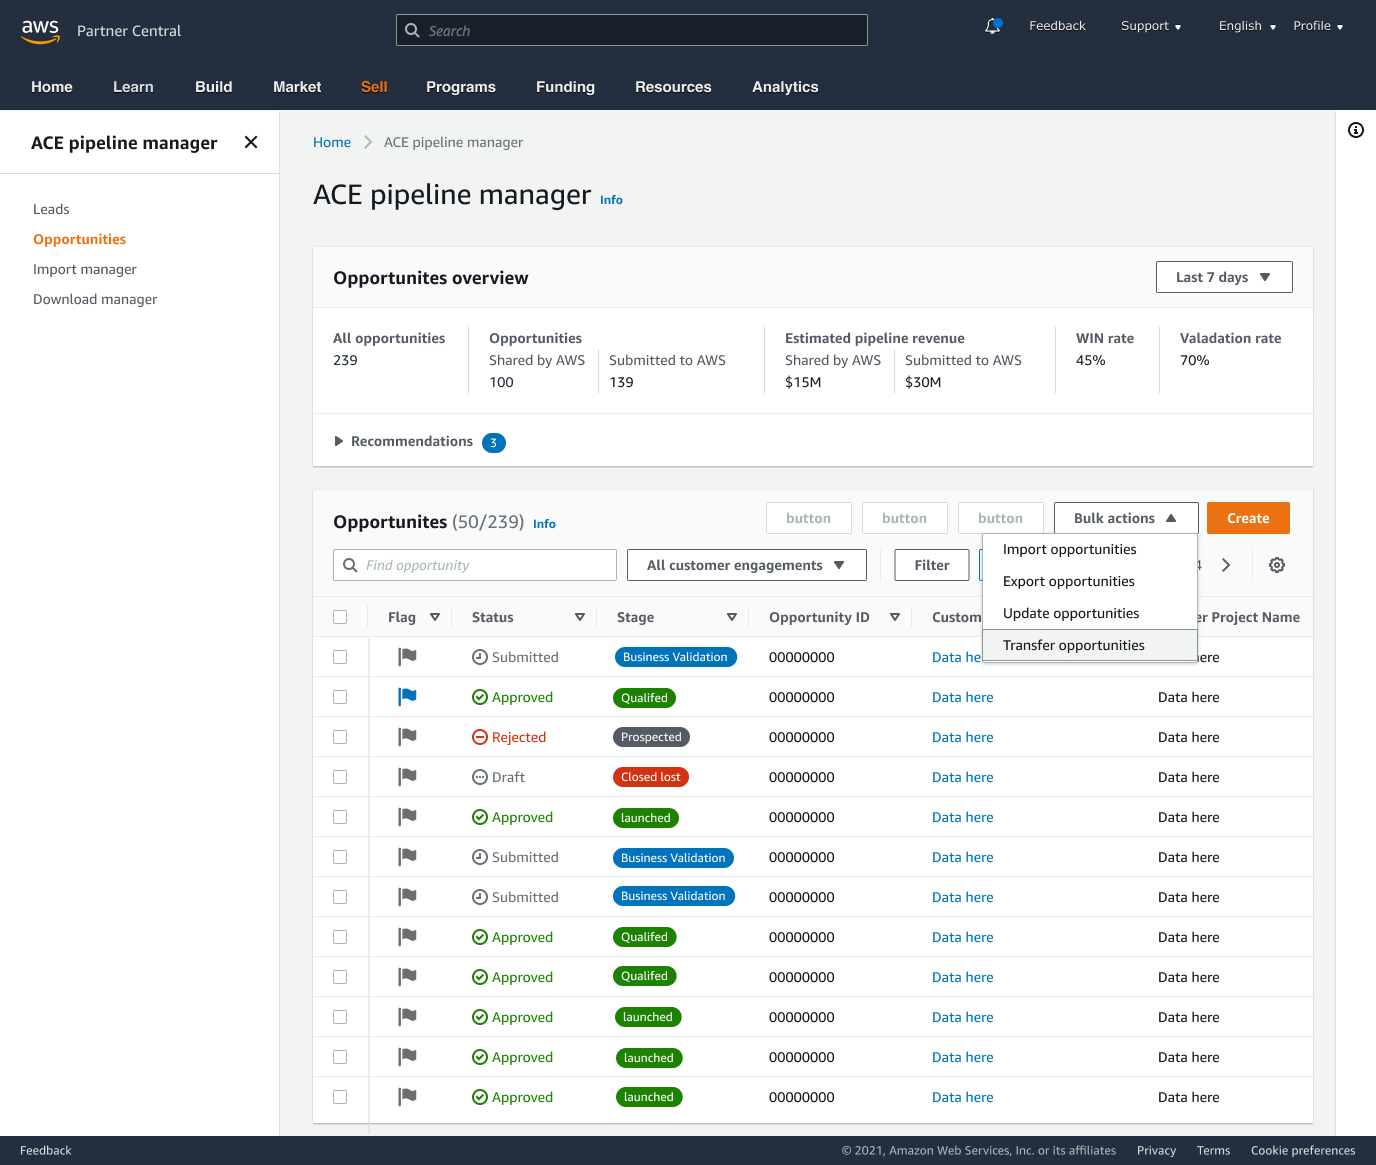Select all rows with header checkbox
Image resolution: width=1376 pixels, height=1165 pixels.
(340, 617)
